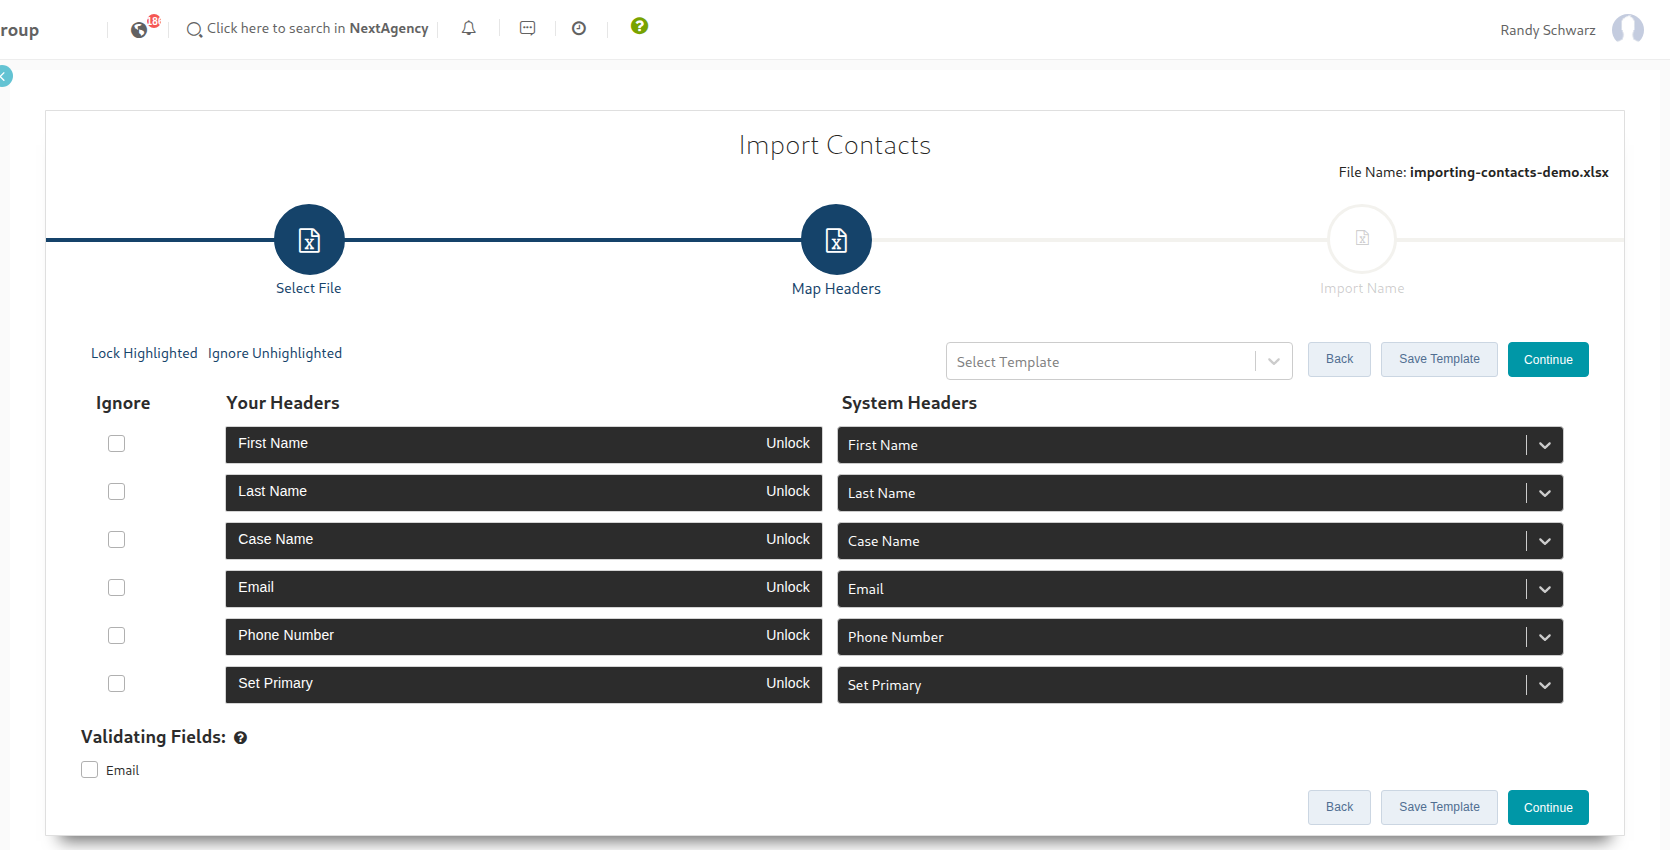This screenshot has height=850, width=1670.
Task: Tick the Ignore checkbox for Set Primary
Action: 117,683
